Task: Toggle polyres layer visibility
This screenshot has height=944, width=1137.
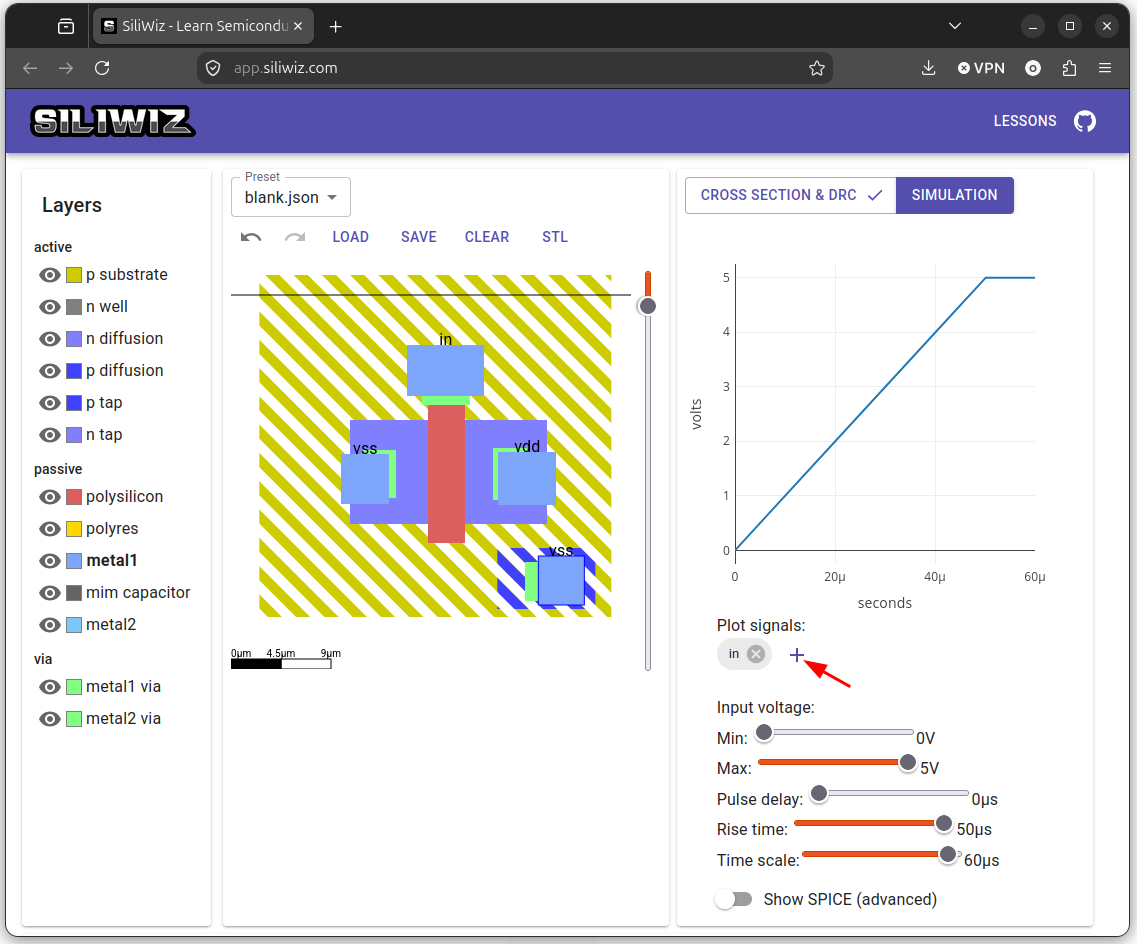Action: coord(49,529)
